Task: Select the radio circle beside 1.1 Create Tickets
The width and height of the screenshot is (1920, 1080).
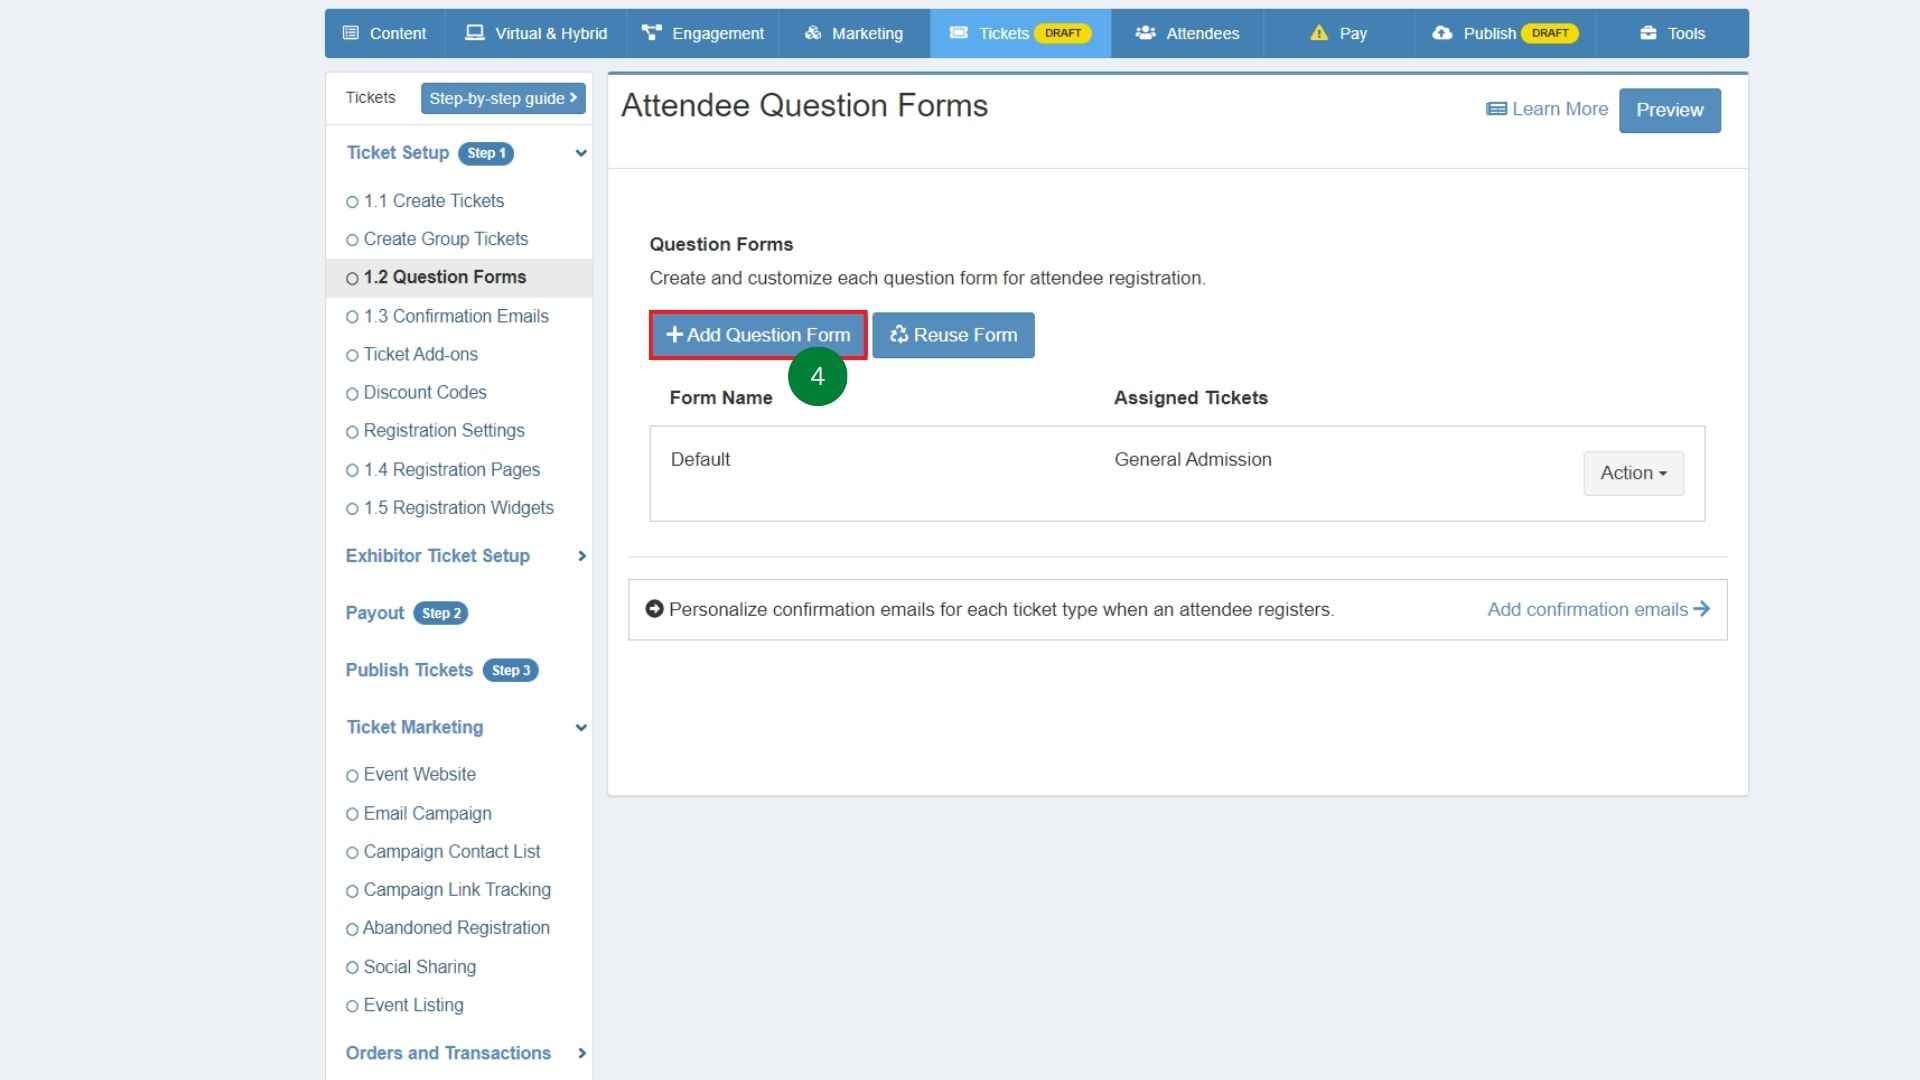Action: coord(351,201)
